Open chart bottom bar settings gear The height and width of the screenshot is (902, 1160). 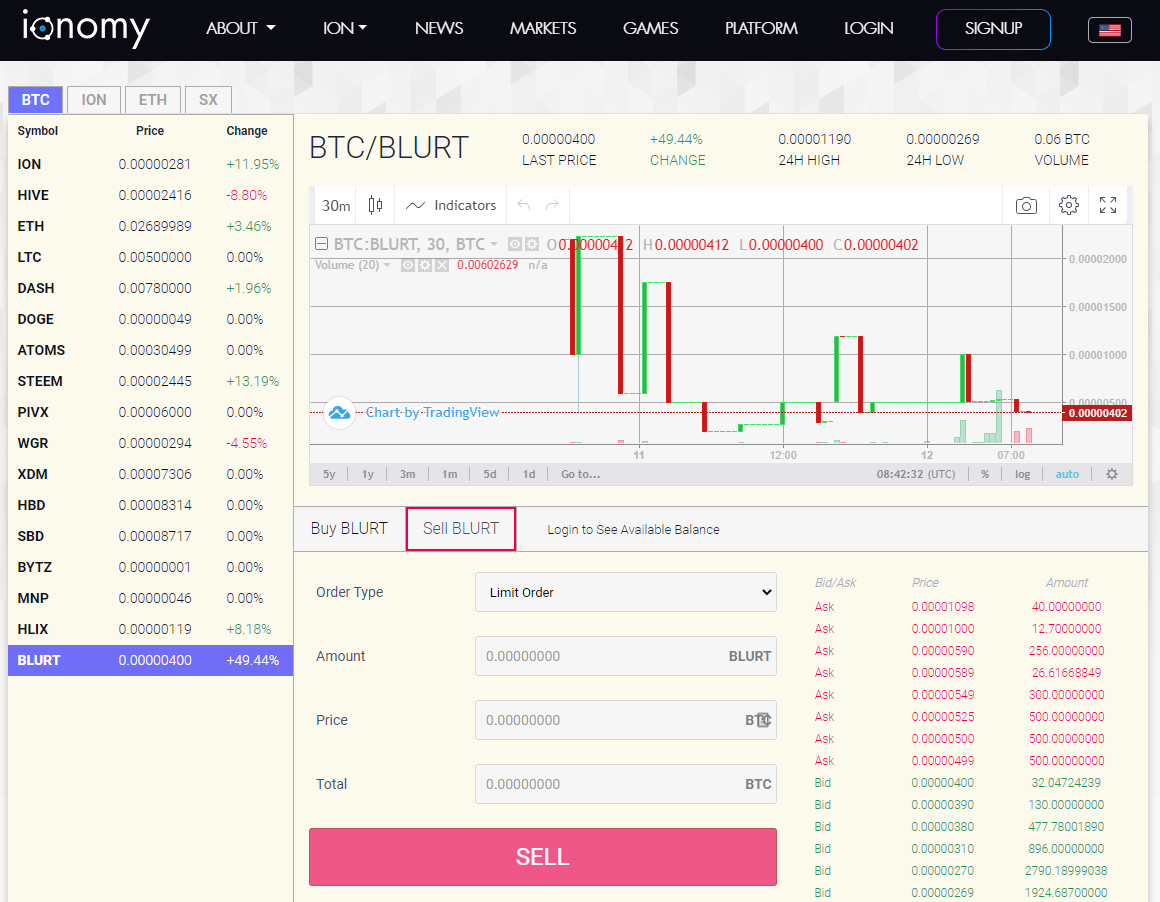pyautogui.click(x=1112, y=474)
